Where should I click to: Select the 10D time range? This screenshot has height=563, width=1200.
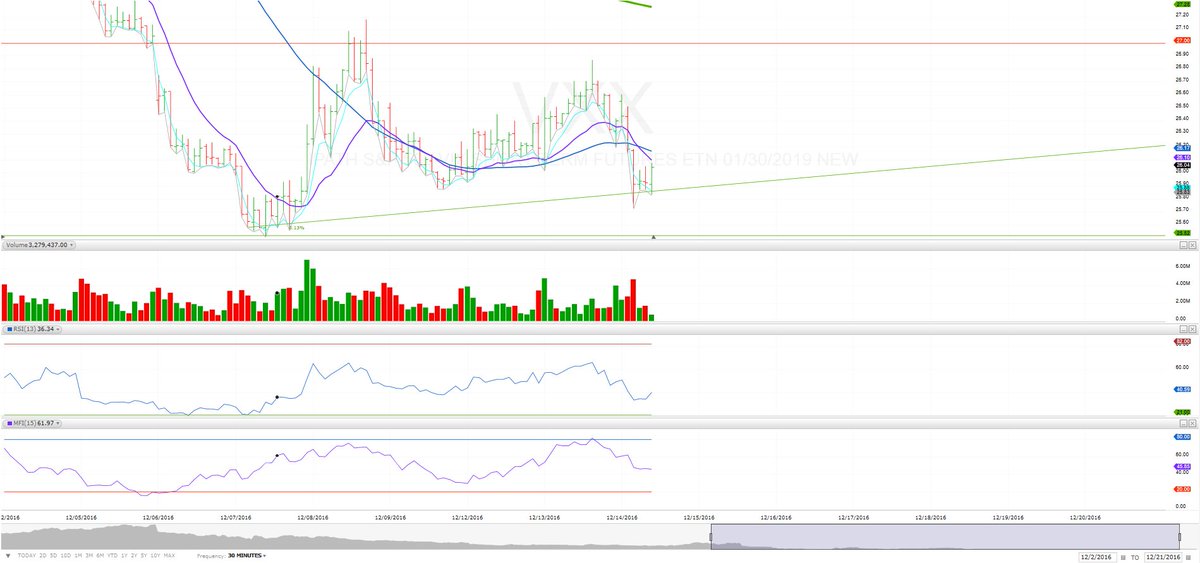(66, 555)
